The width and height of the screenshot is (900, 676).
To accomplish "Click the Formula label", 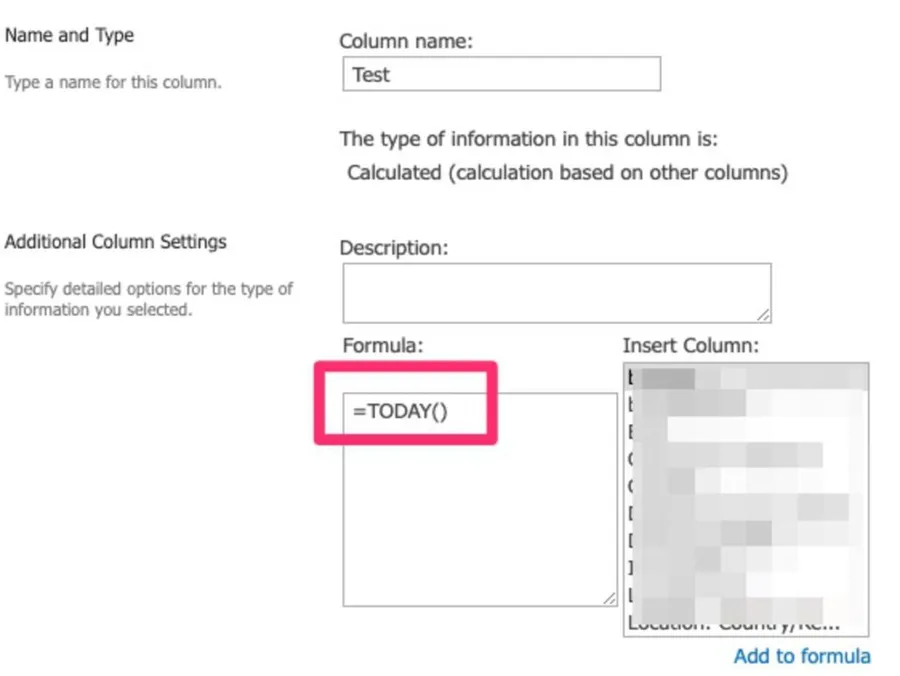I will point(383,345).
